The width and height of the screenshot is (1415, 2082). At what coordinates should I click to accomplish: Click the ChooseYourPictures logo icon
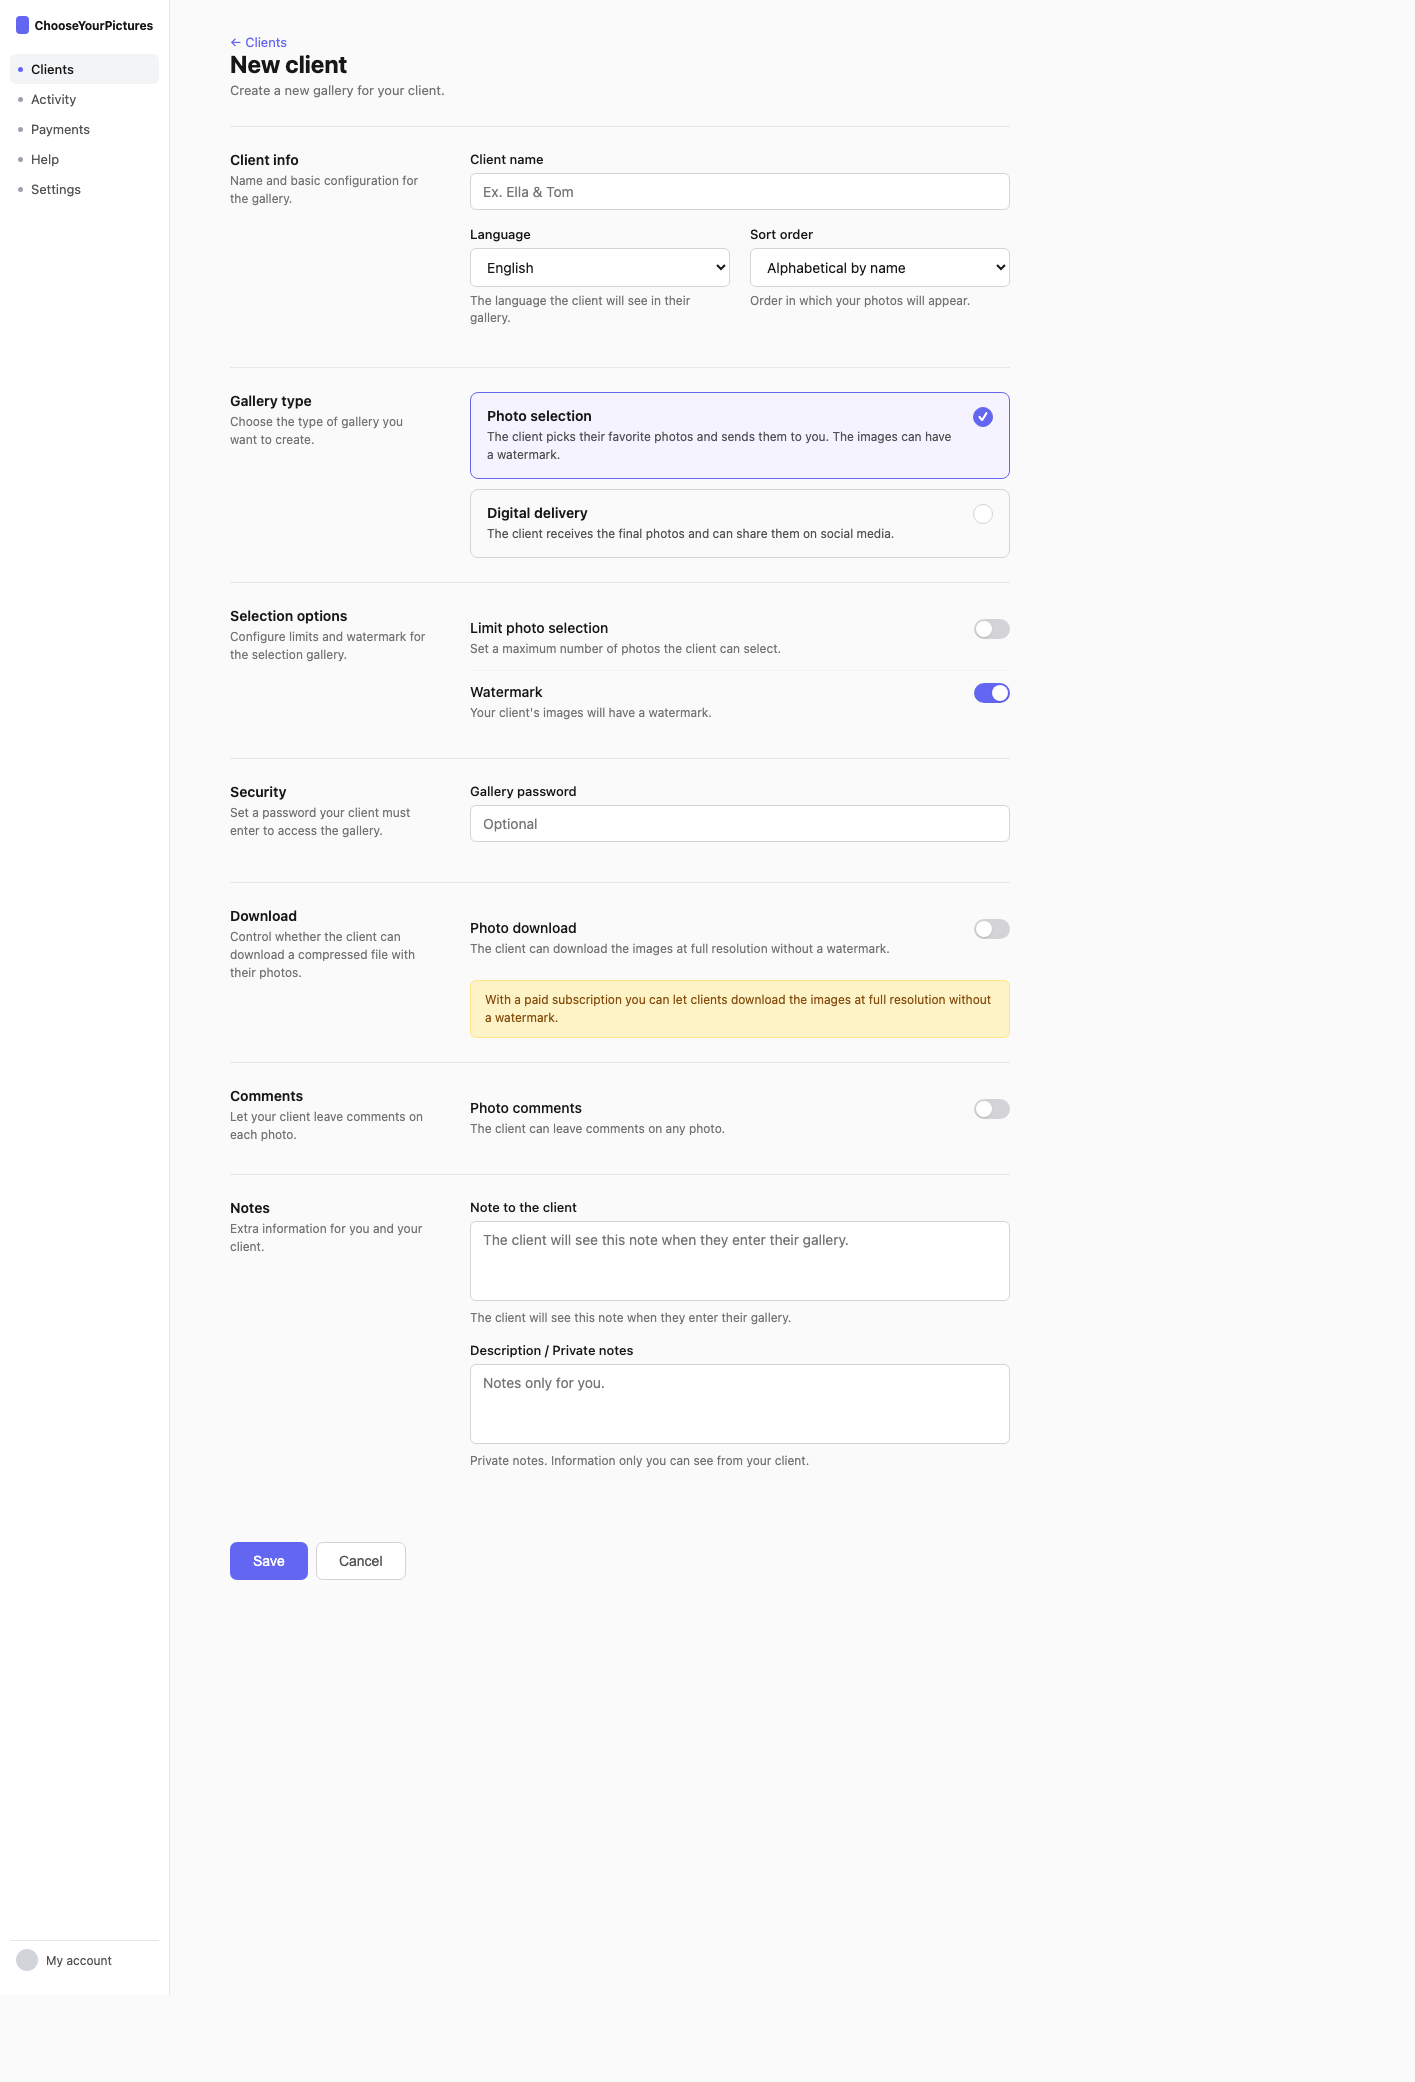click(22, 25)
